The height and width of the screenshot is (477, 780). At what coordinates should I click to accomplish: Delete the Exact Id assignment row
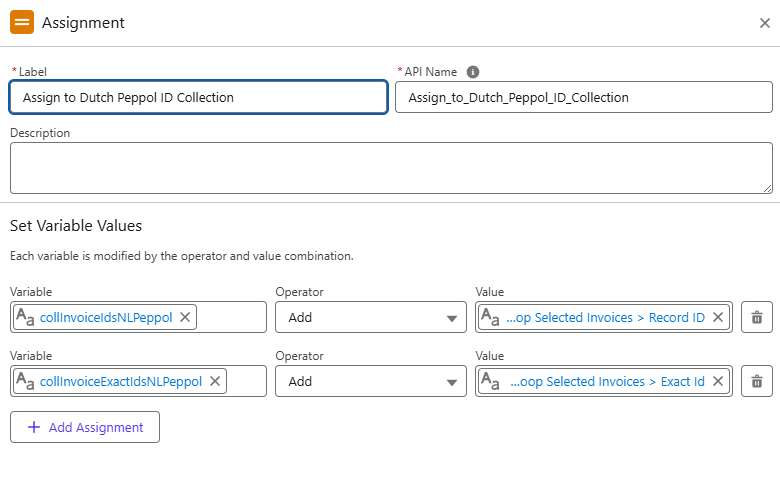pyautogui.click(x=757, y=382)
